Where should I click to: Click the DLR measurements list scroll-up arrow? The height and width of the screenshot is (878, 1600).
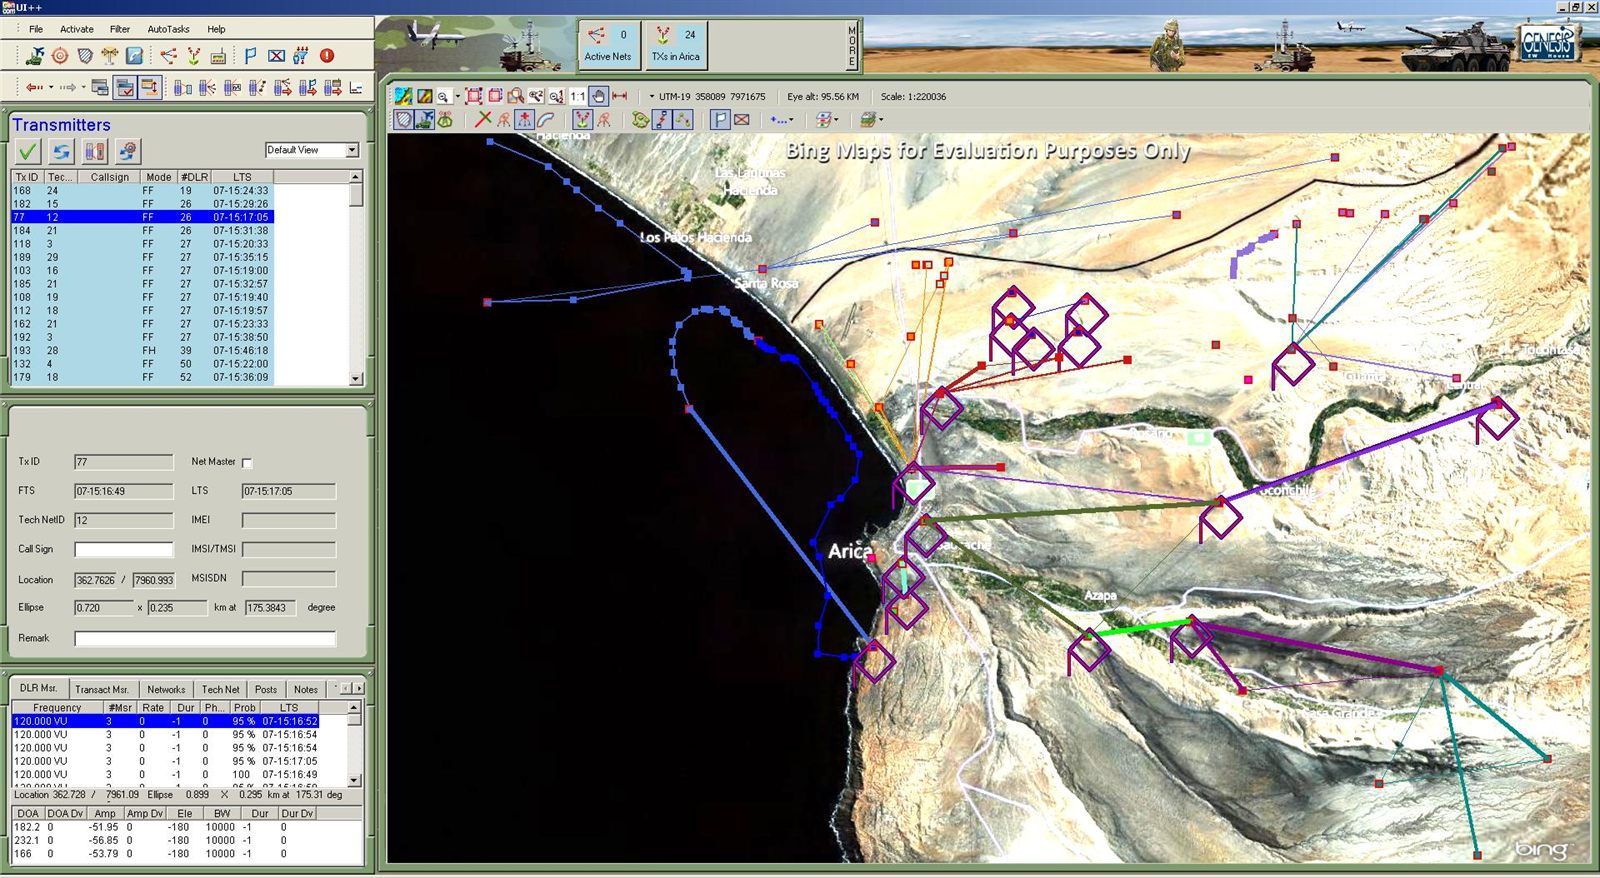(x=353, y=707)
